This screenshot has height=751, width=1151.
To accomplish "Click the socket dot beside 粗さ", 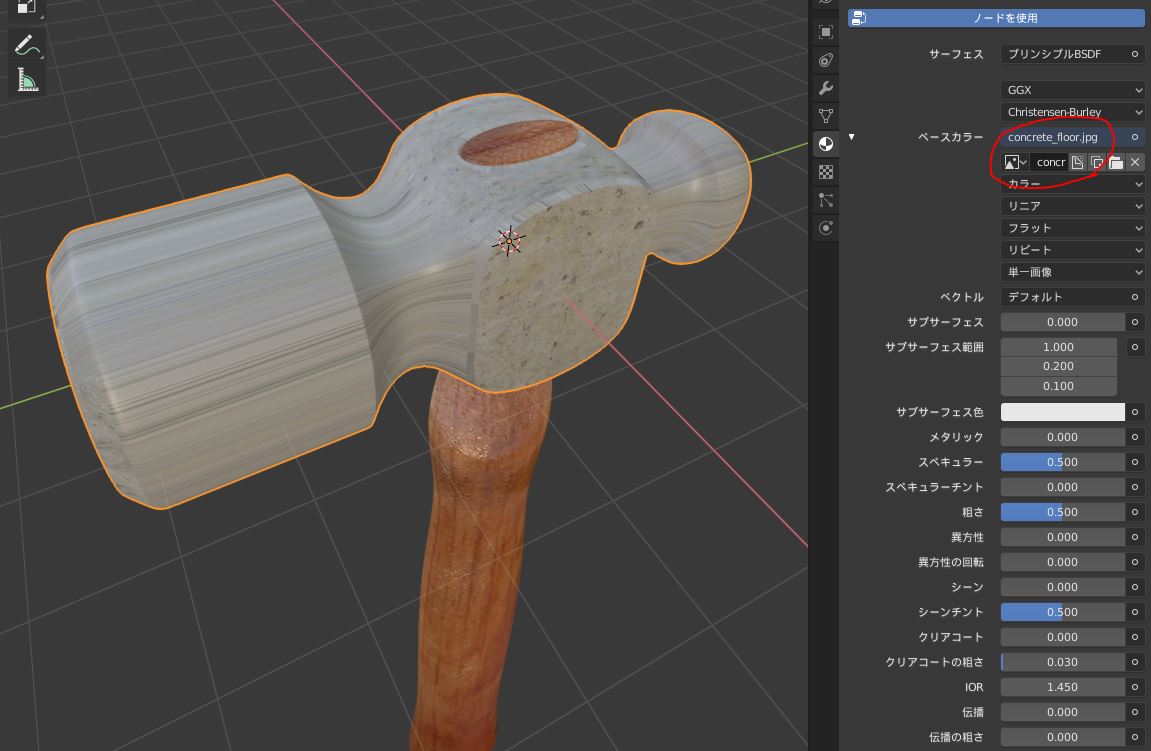I will (x=1135, y=512).
